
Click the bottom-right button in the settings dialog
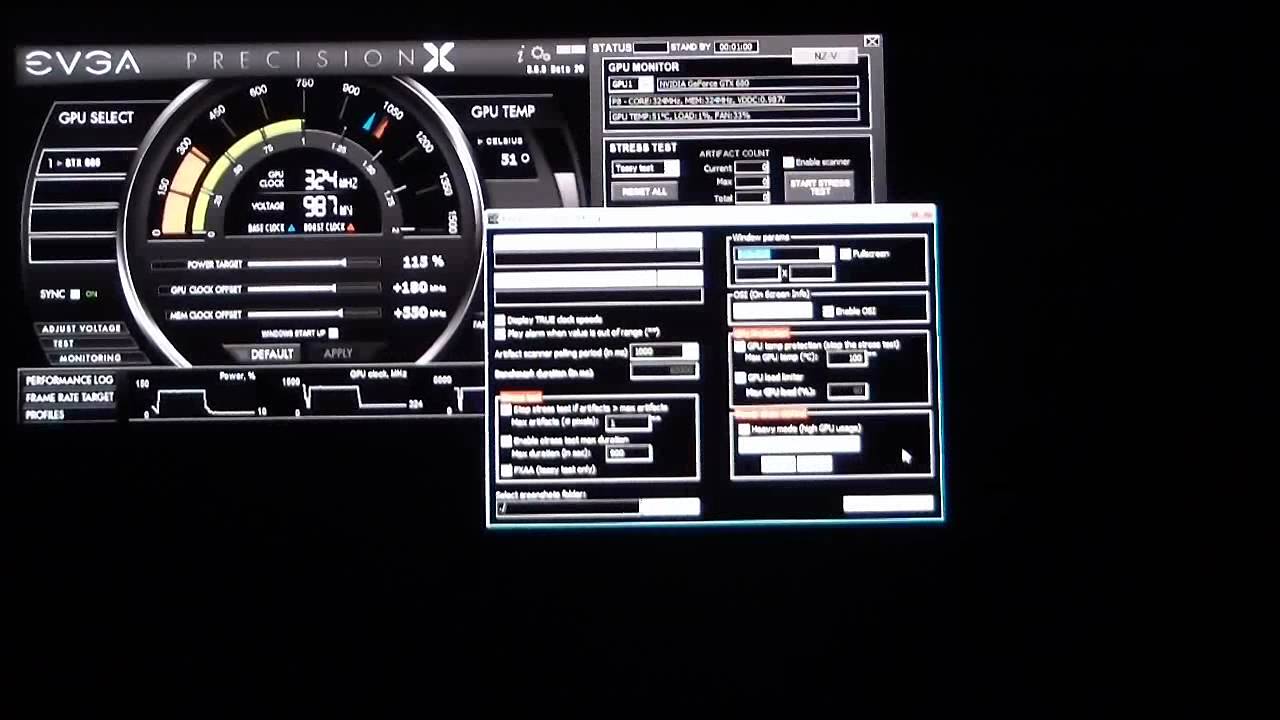click(x=888, y=505)
